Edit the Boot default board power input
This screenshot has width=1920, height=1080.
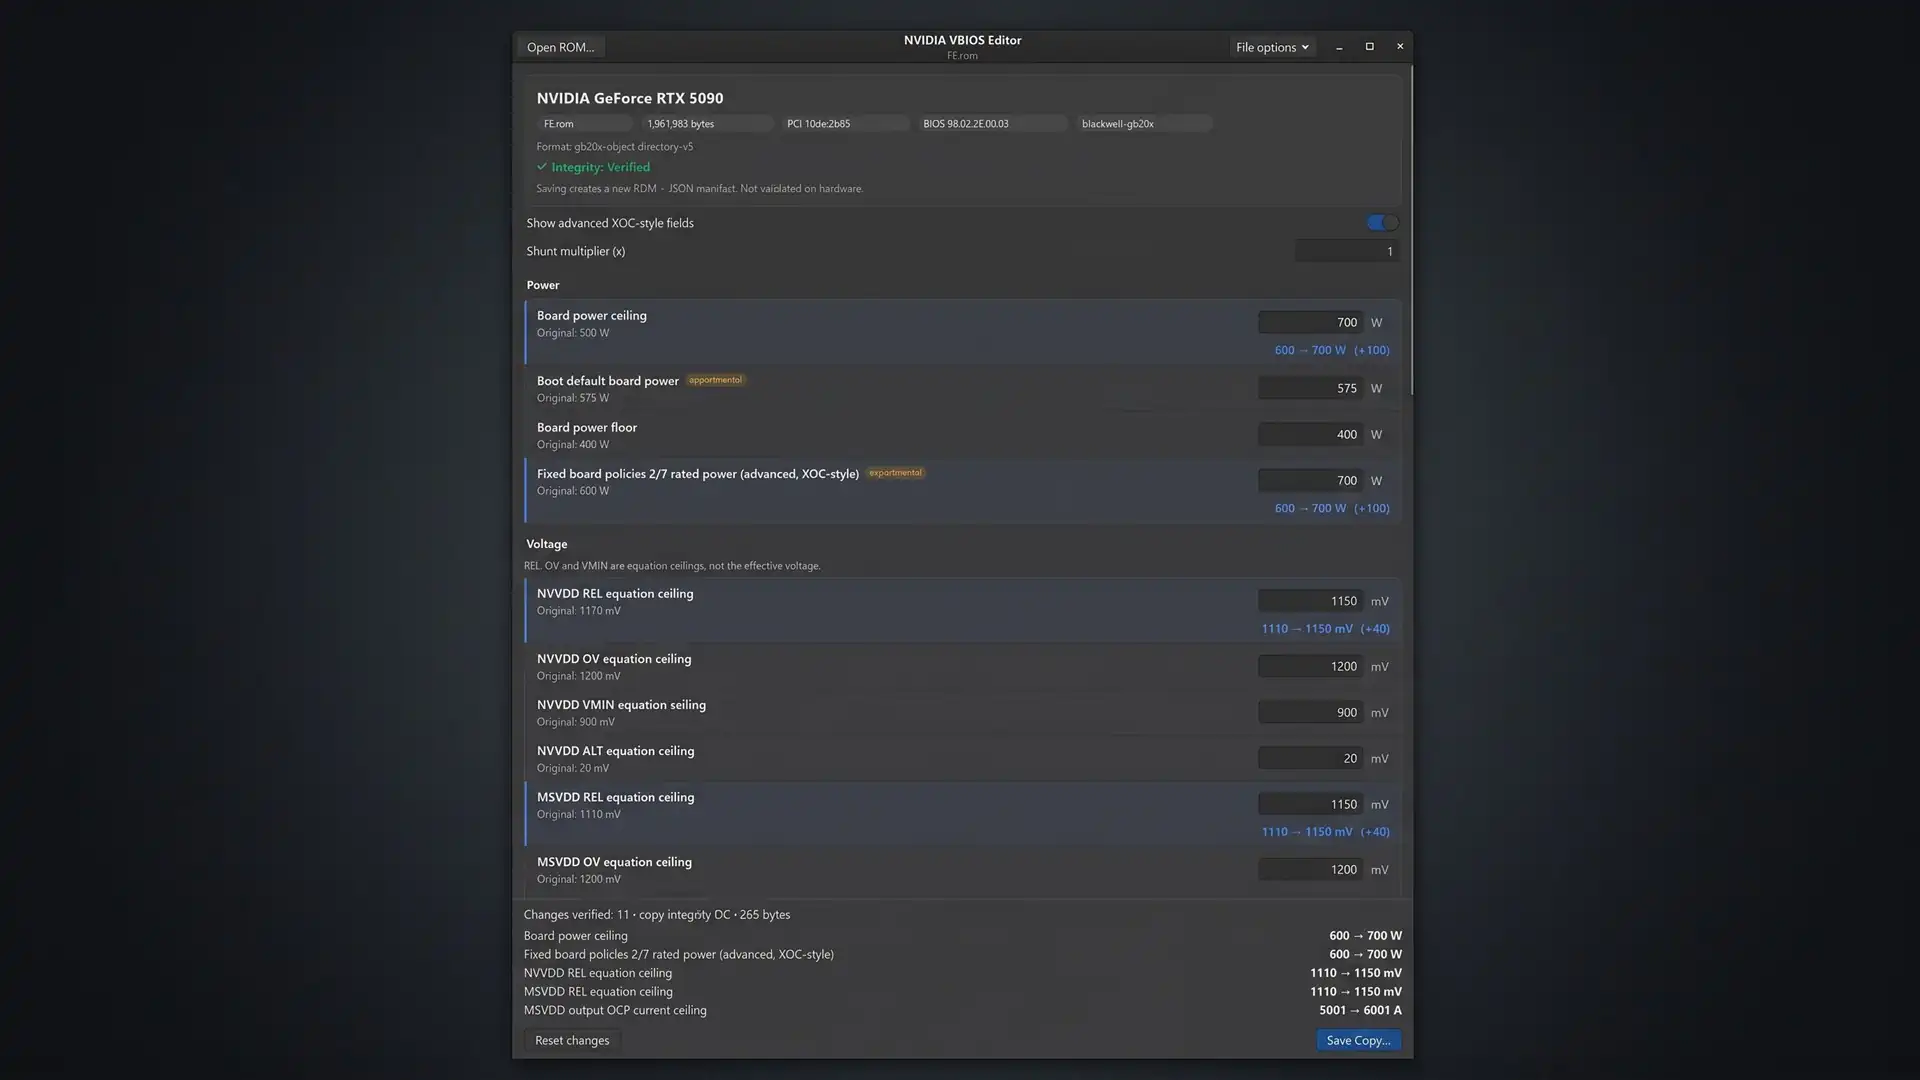(x=1310, y=388)
